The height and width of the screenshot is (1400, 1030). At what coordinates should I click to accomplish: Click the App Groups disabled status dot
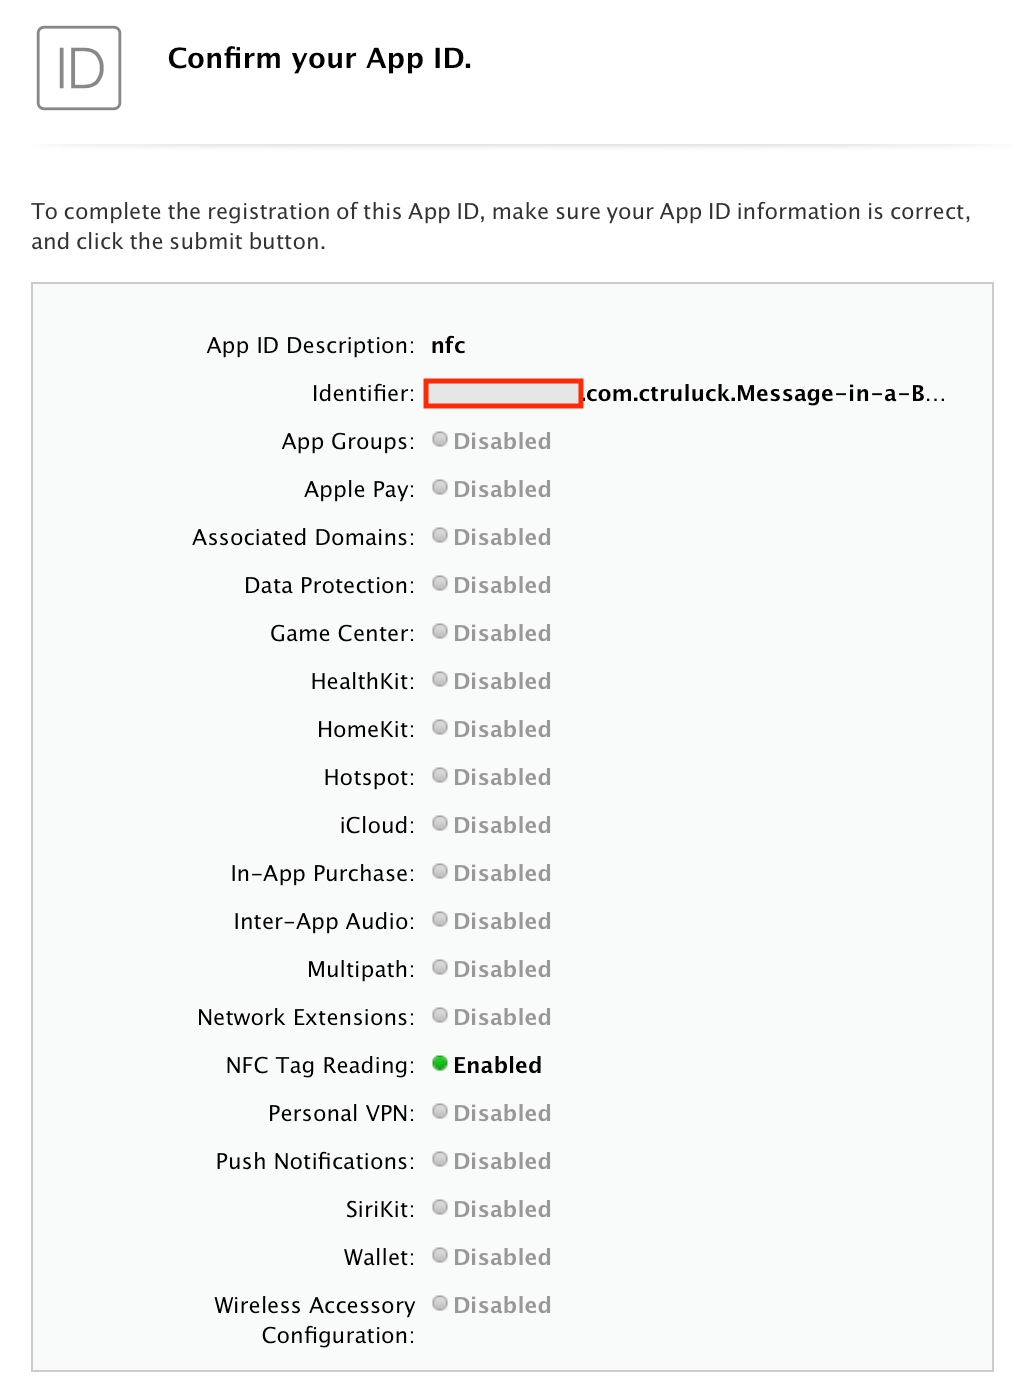(x=440, y=439)
